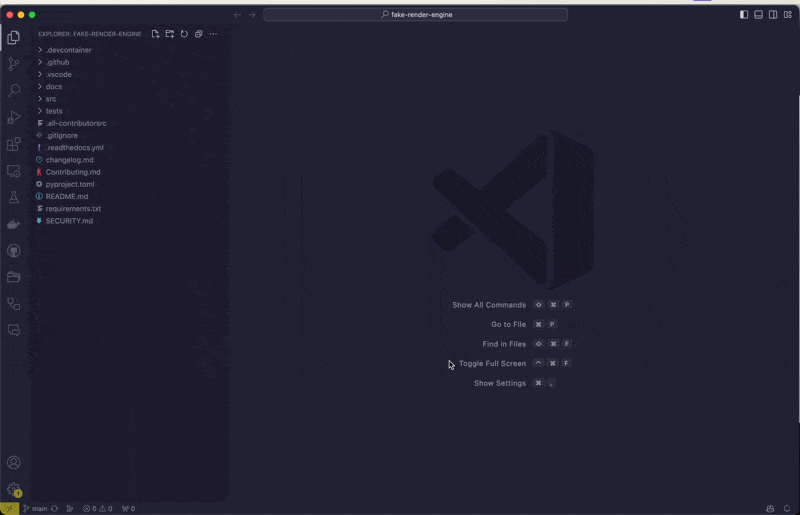Open the .readthedocs.yml file
800x515 pixels.
tap(130, 148)
